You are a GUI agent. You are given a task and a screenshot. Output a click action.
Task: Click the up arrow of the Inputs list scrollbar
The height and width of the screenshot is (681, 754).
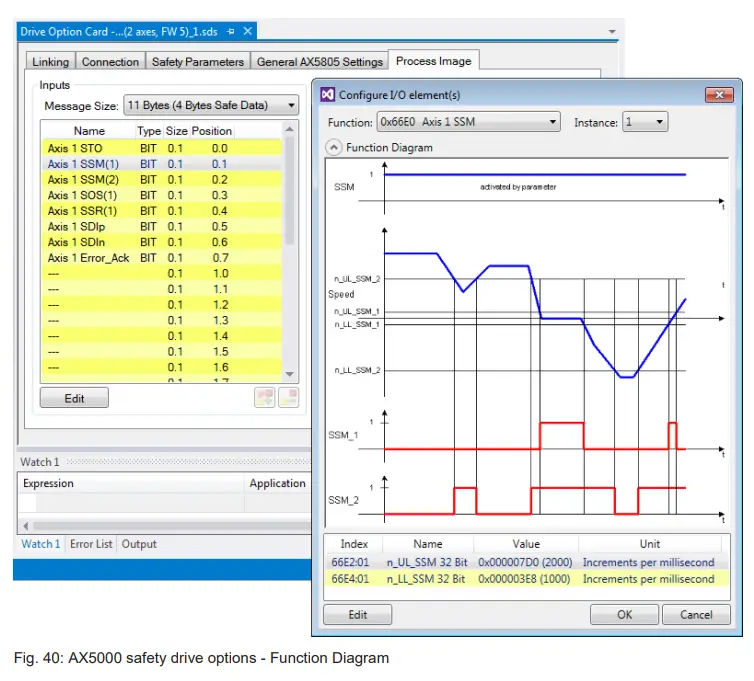point(289,129)
